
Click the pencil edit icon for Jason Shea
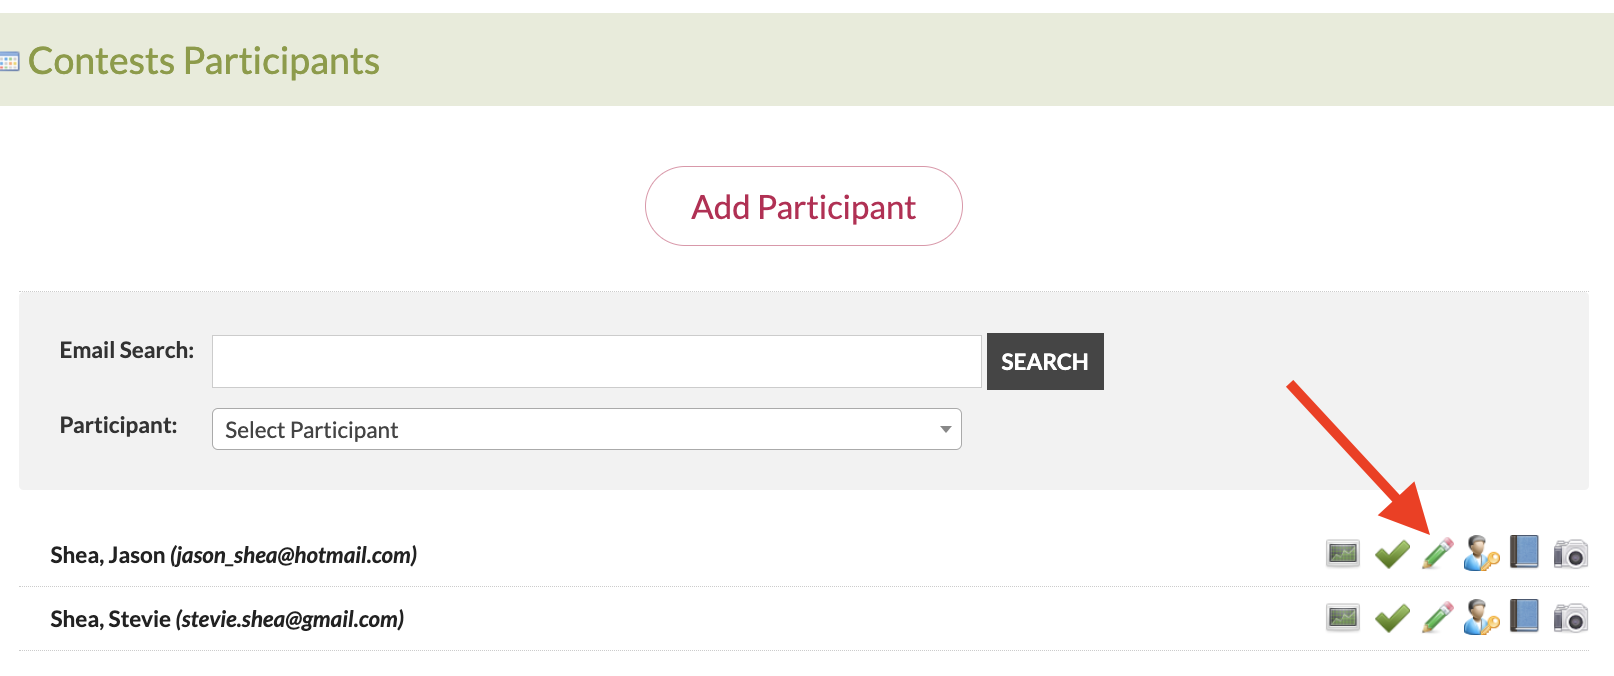click(1437, 553)
